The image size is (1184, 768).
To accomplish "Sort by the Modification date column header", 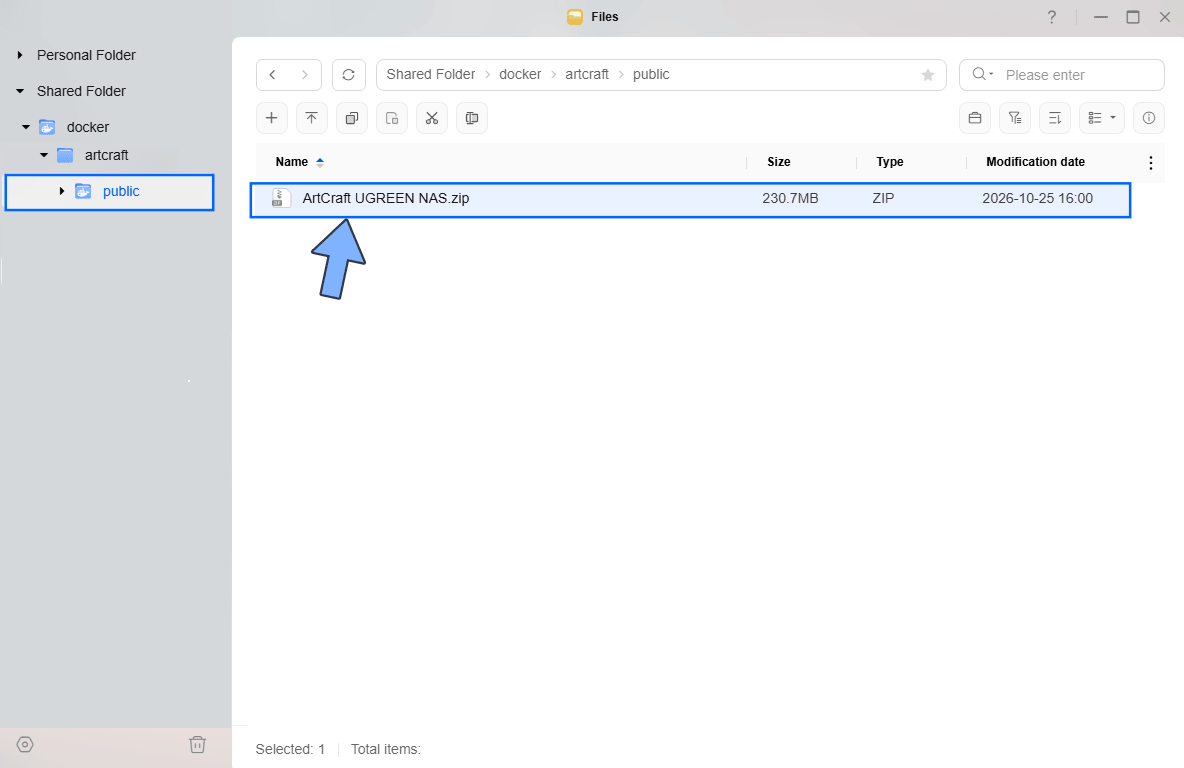I will point(1035,162).
